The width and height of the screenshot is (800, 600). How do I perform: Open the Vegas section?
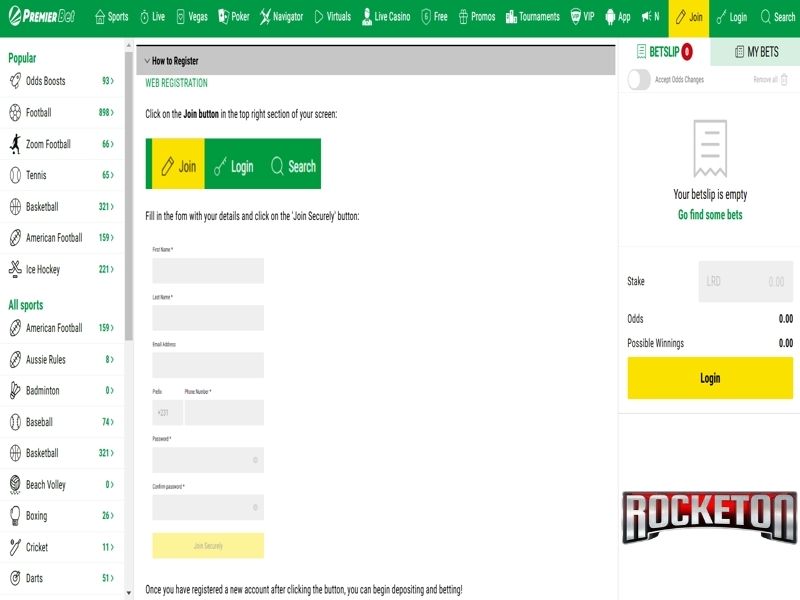coord(192,17)
